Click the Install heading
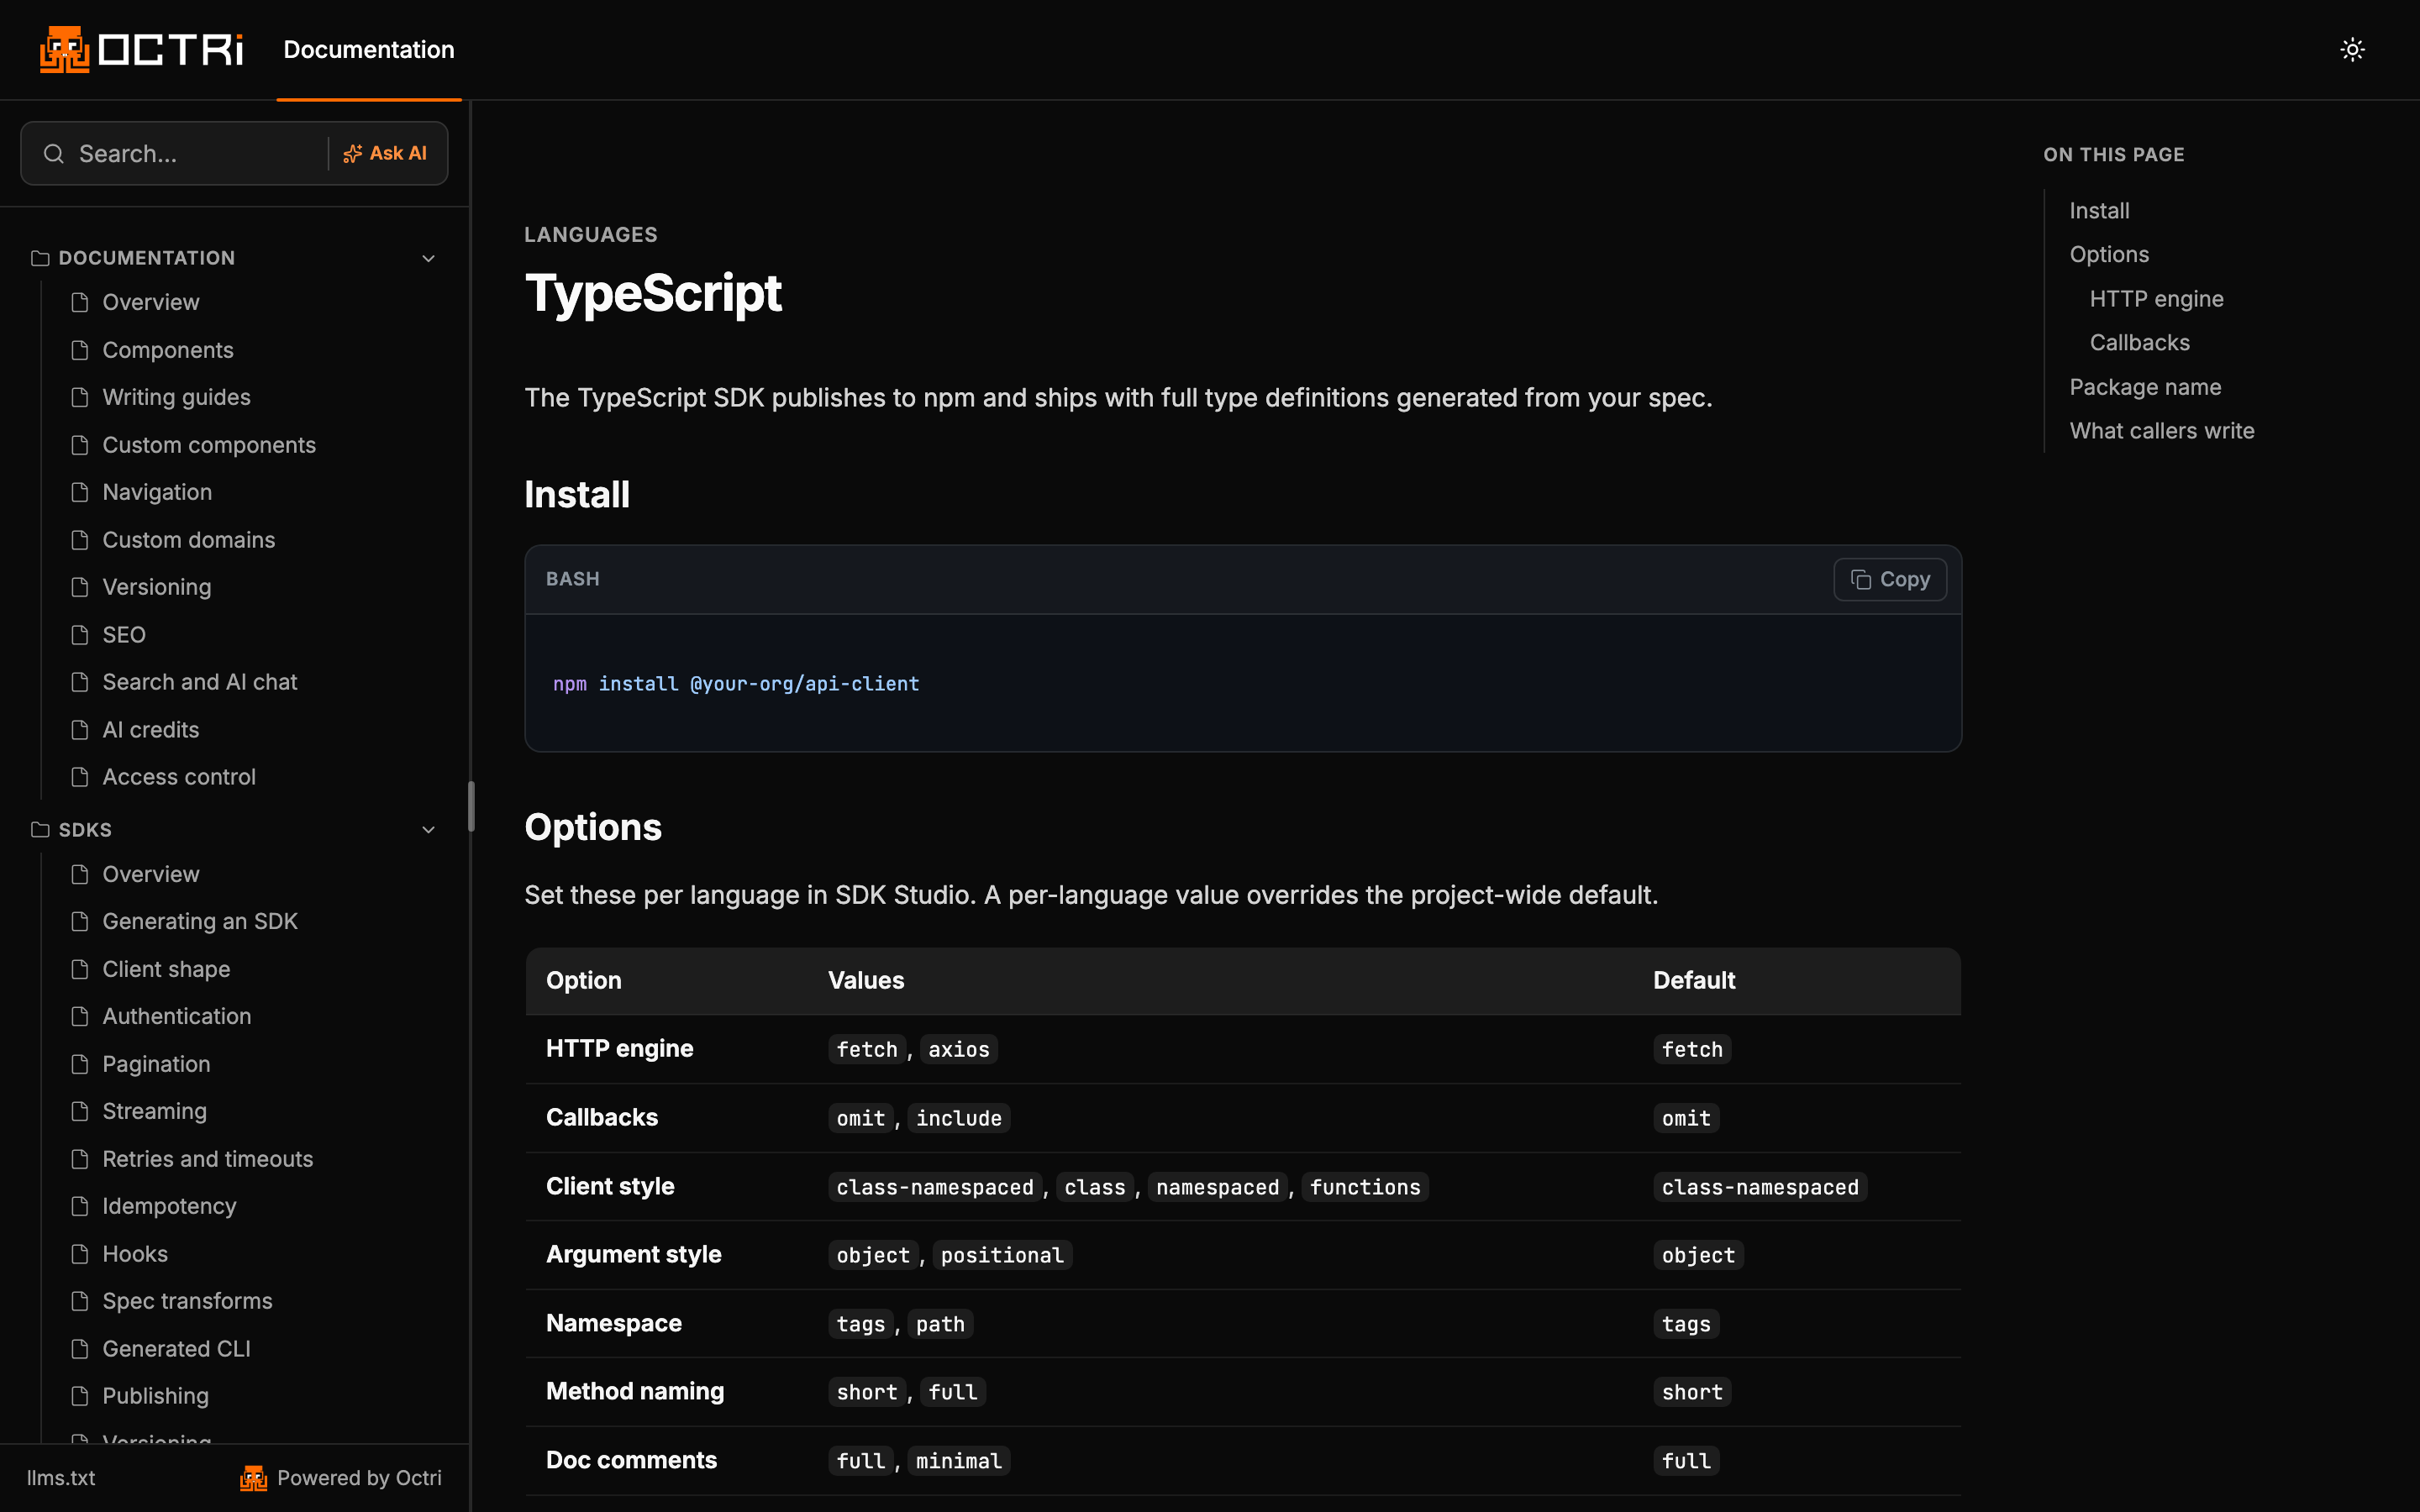The image size is (2420, 1512). (x=577, y=494)
